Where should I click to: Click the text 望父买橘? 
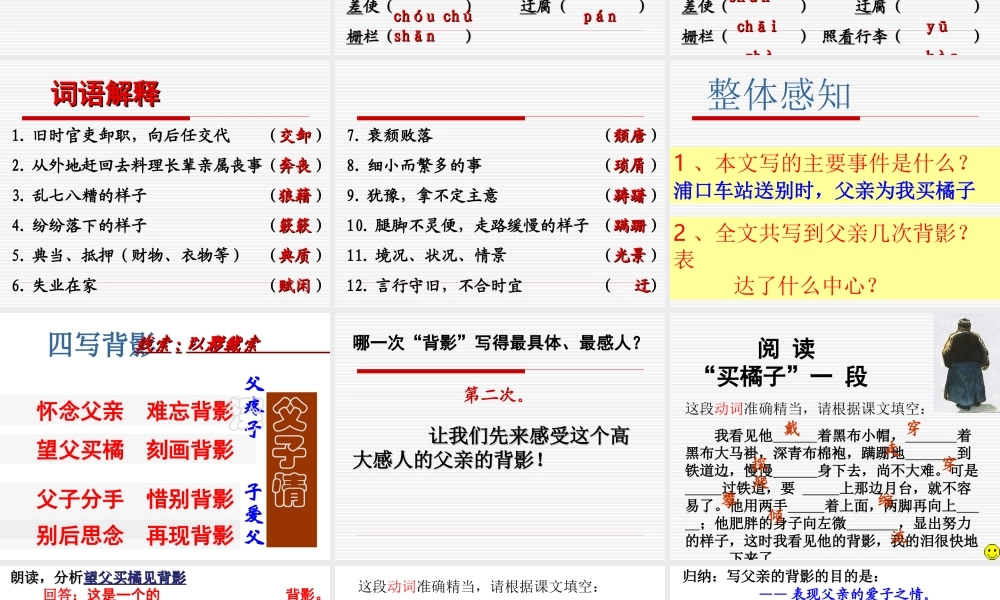coord(80,450)
